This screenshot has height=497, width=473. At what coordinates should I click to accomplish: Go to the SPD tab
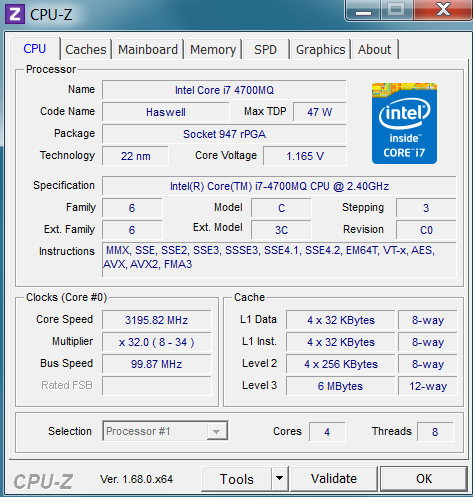[x=266, y=50]
